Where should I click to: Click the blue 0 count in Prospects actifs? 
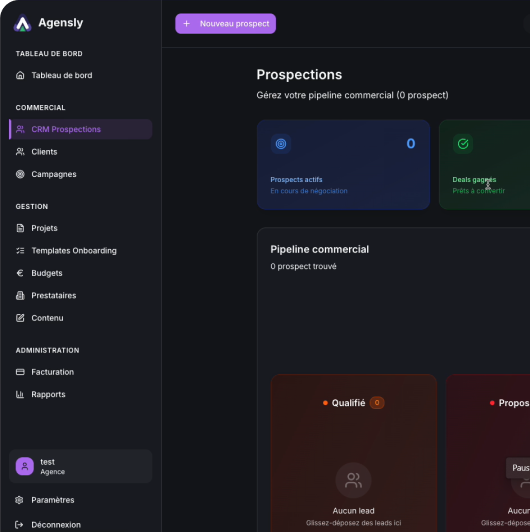[411, 144]
